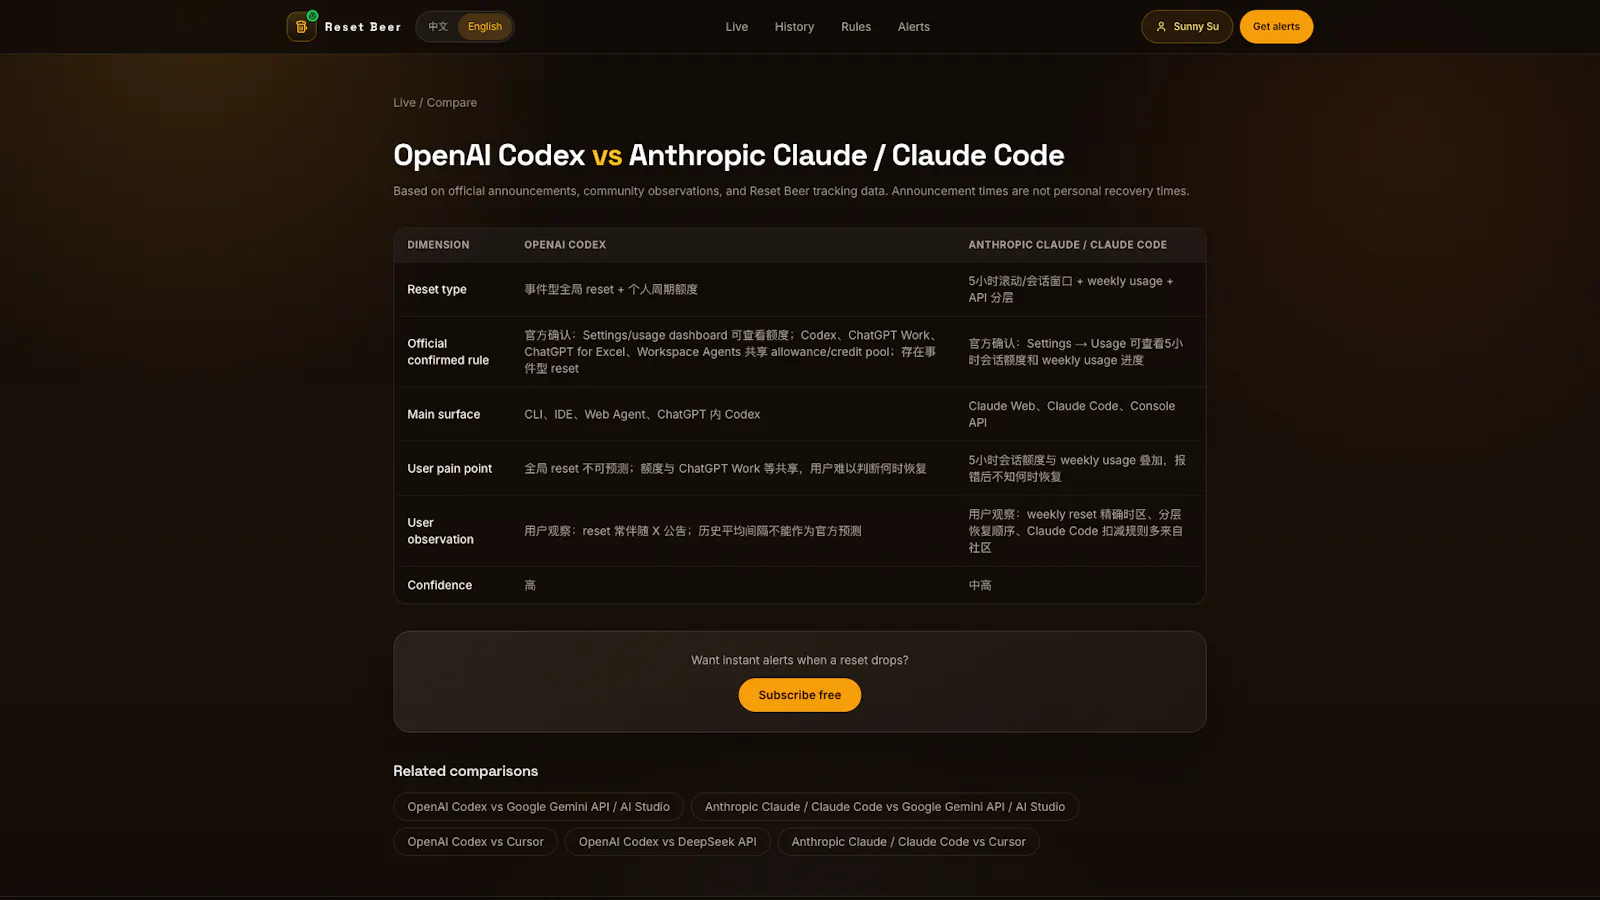1600x900 pixels.
Task: Select the Confidence row label
Action: [439, 586]
